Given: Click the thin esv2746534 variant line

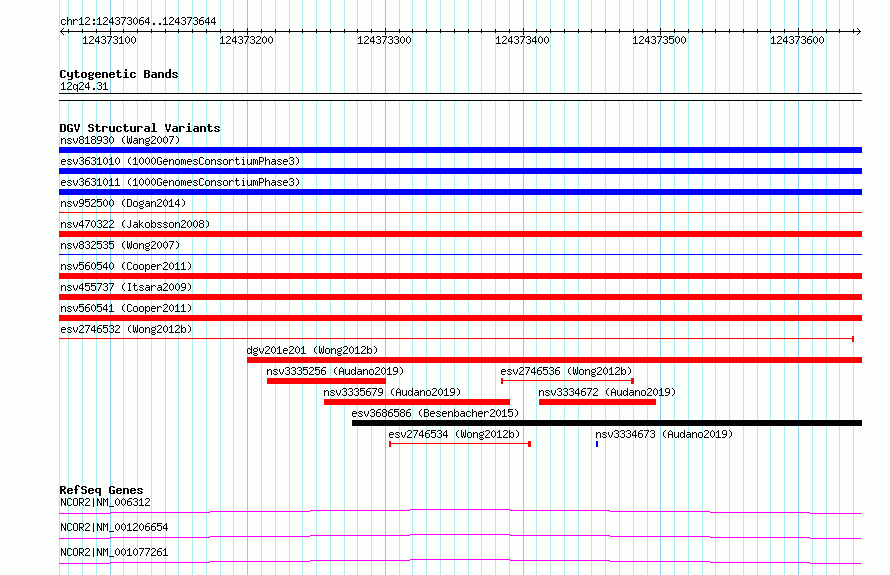Looking at the screenshot, I should 460,444.
